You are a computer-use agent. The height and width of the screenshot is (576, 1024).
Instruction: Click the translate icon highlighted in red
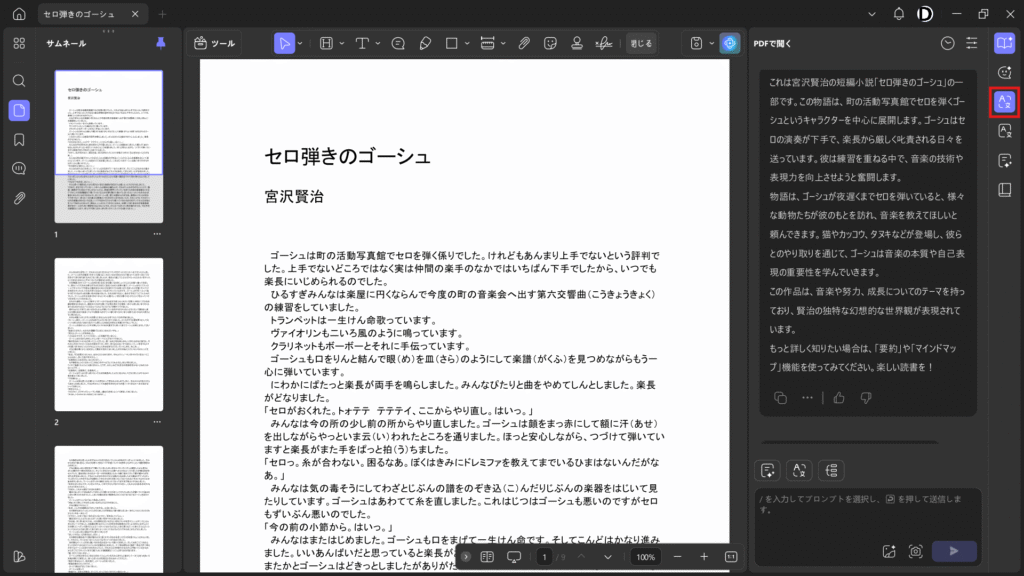[x=1004, y=101]
